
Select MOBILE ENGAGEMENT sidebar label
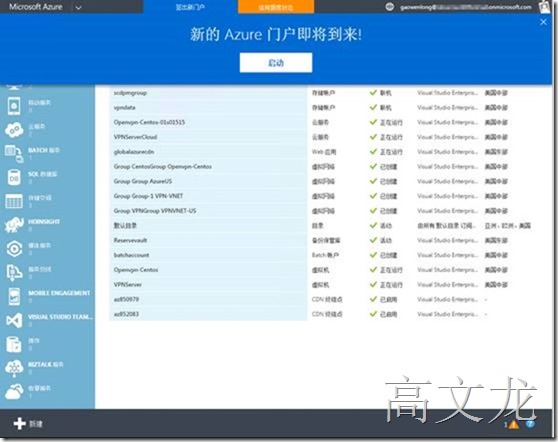[x=59, y=293]
